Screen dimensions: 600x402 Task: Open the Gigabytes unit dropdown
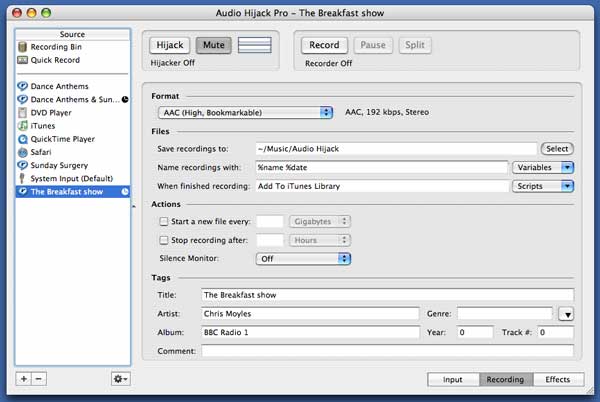(x=320, y=221)
